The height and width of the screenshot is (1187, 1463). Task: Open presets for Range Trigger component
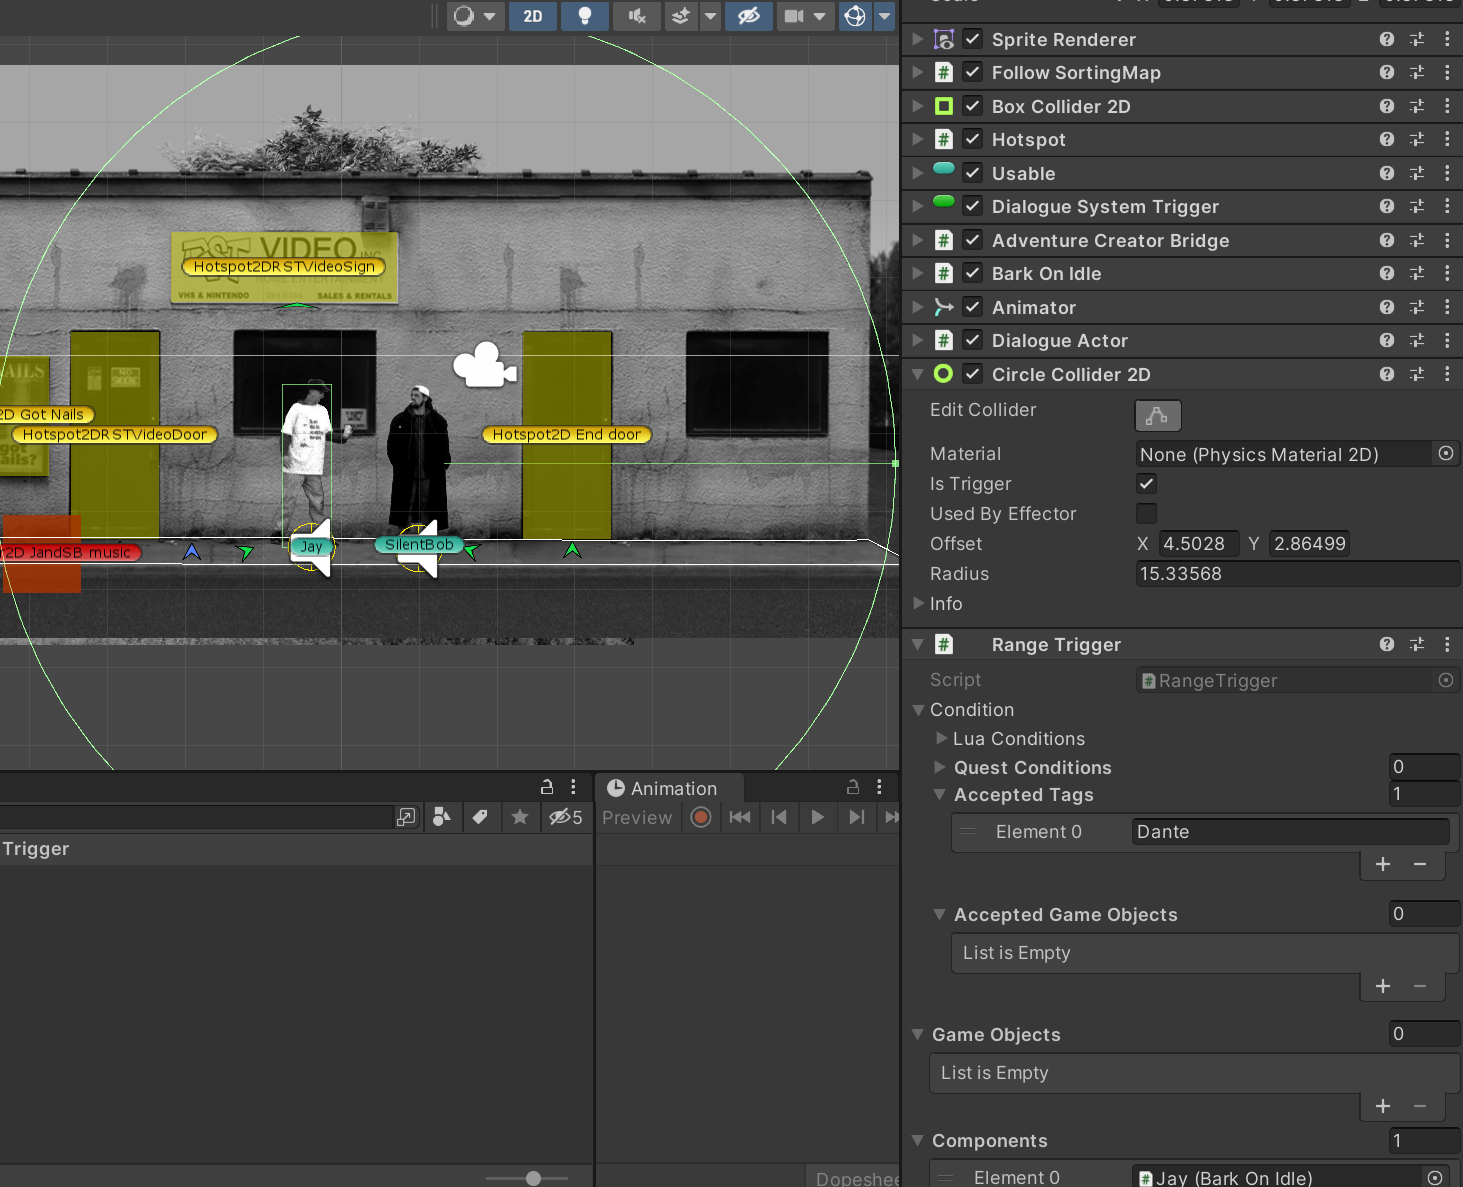pos(1417,644)
